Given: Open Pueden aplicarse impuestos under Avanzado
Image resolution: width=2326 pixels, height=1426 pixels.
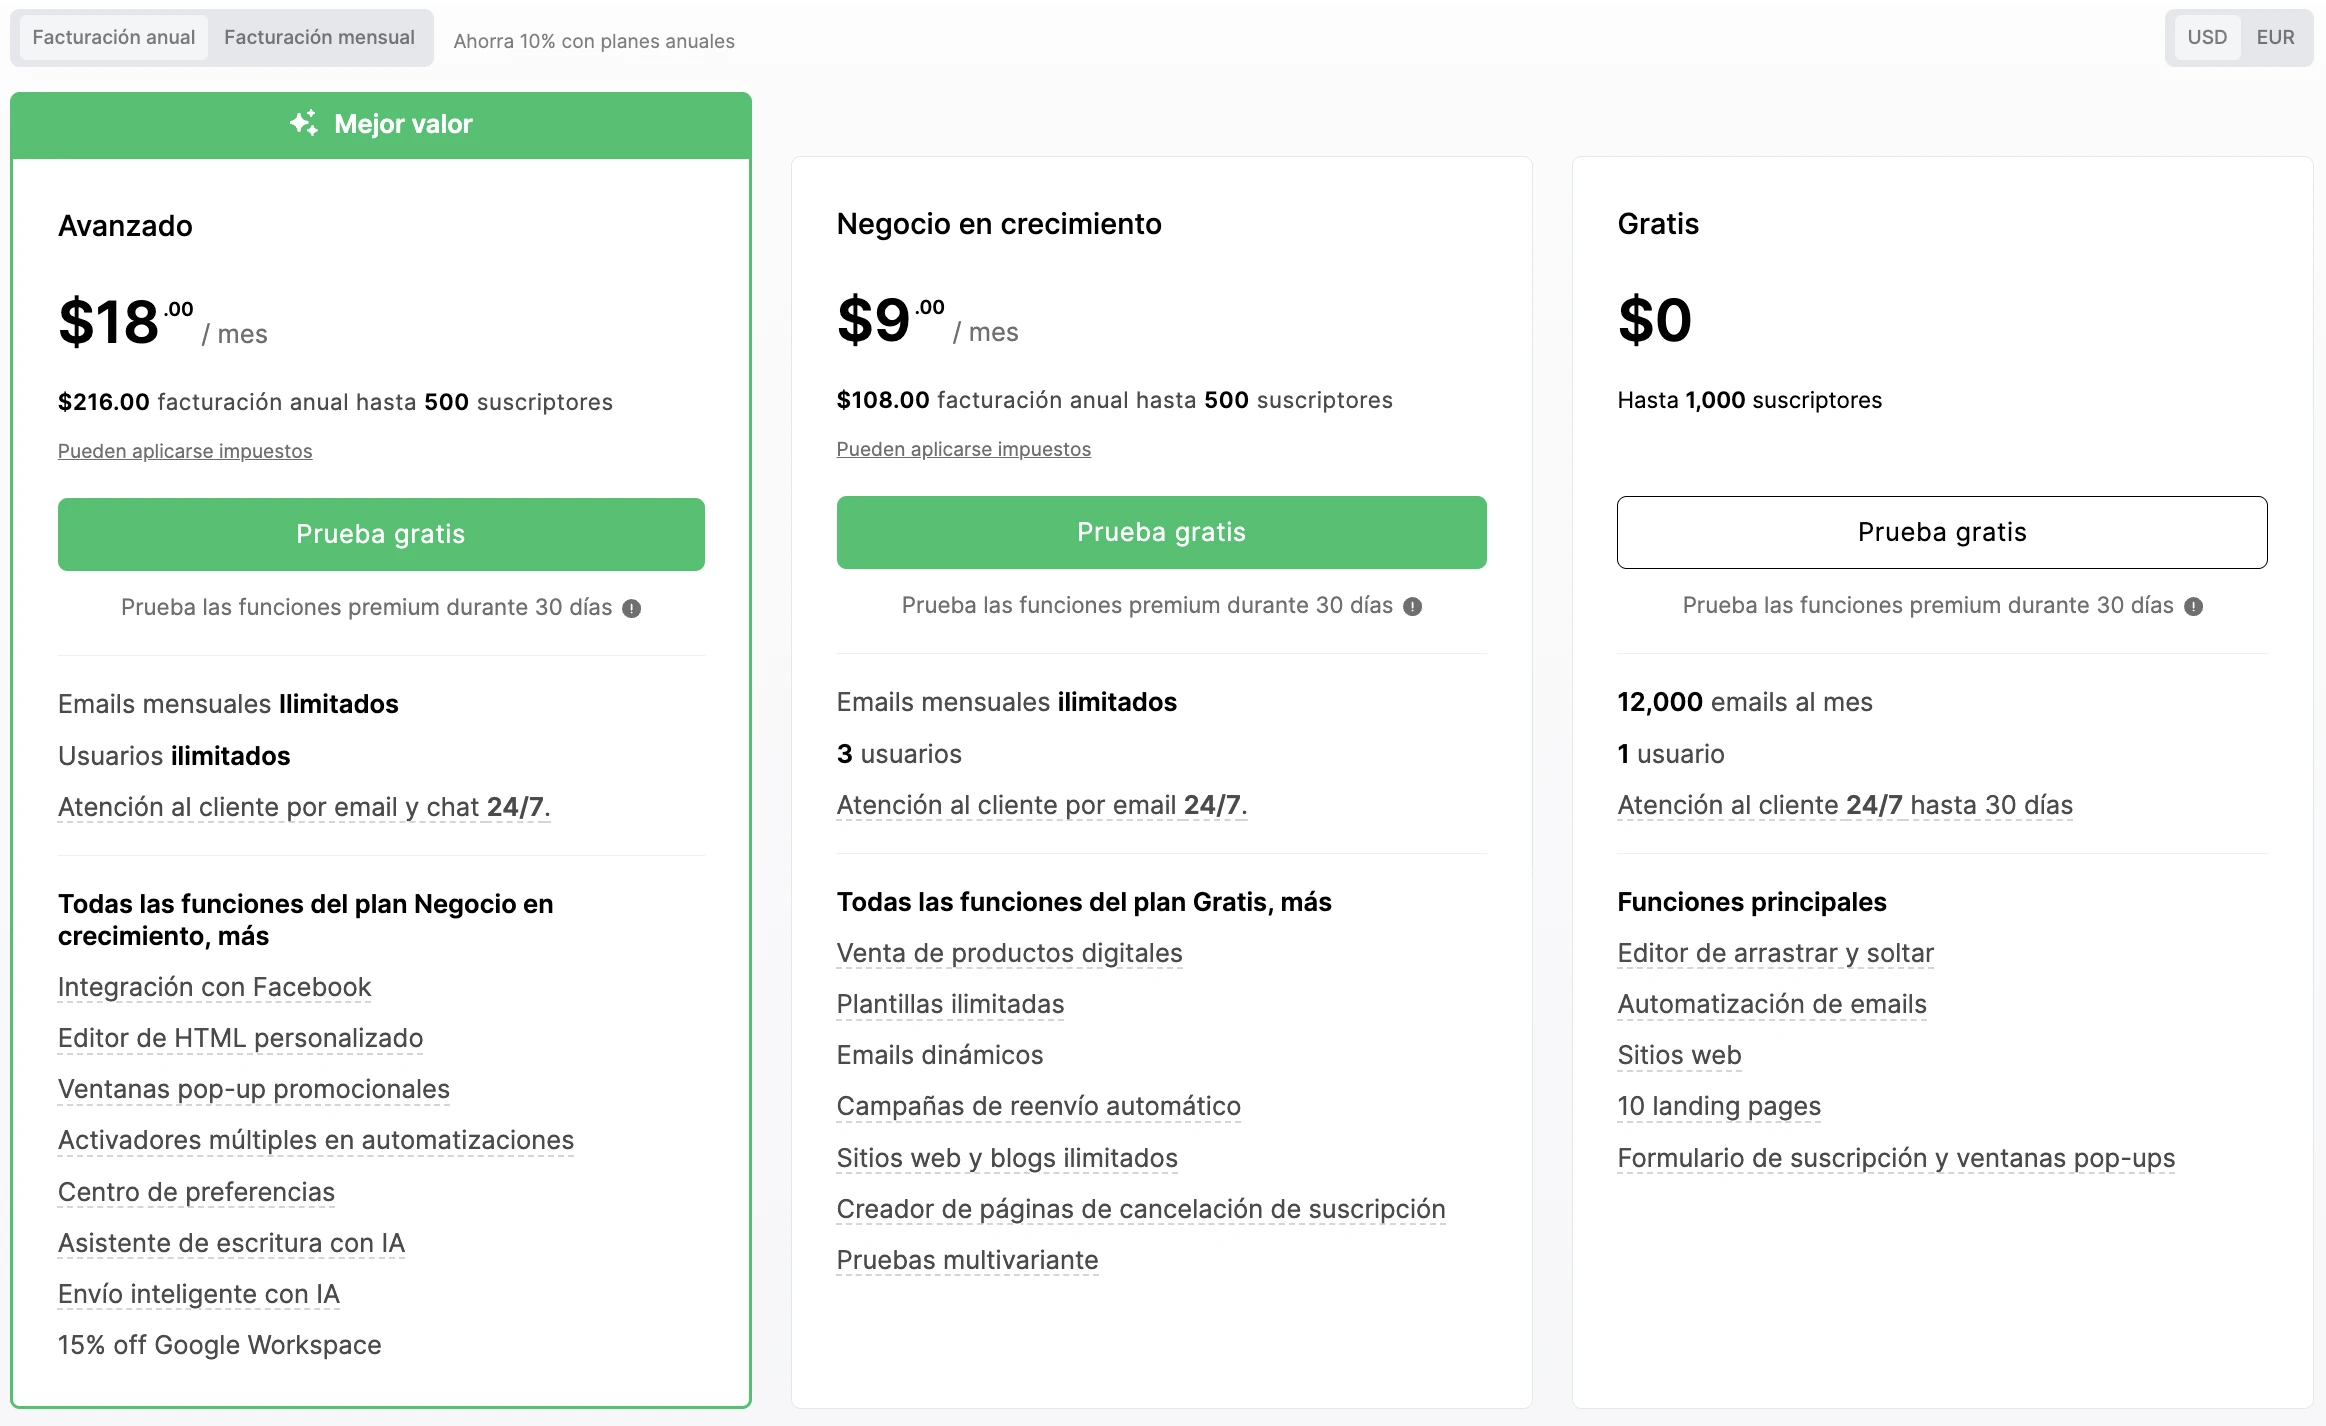Looking at the screenshot, I should 185,451.
